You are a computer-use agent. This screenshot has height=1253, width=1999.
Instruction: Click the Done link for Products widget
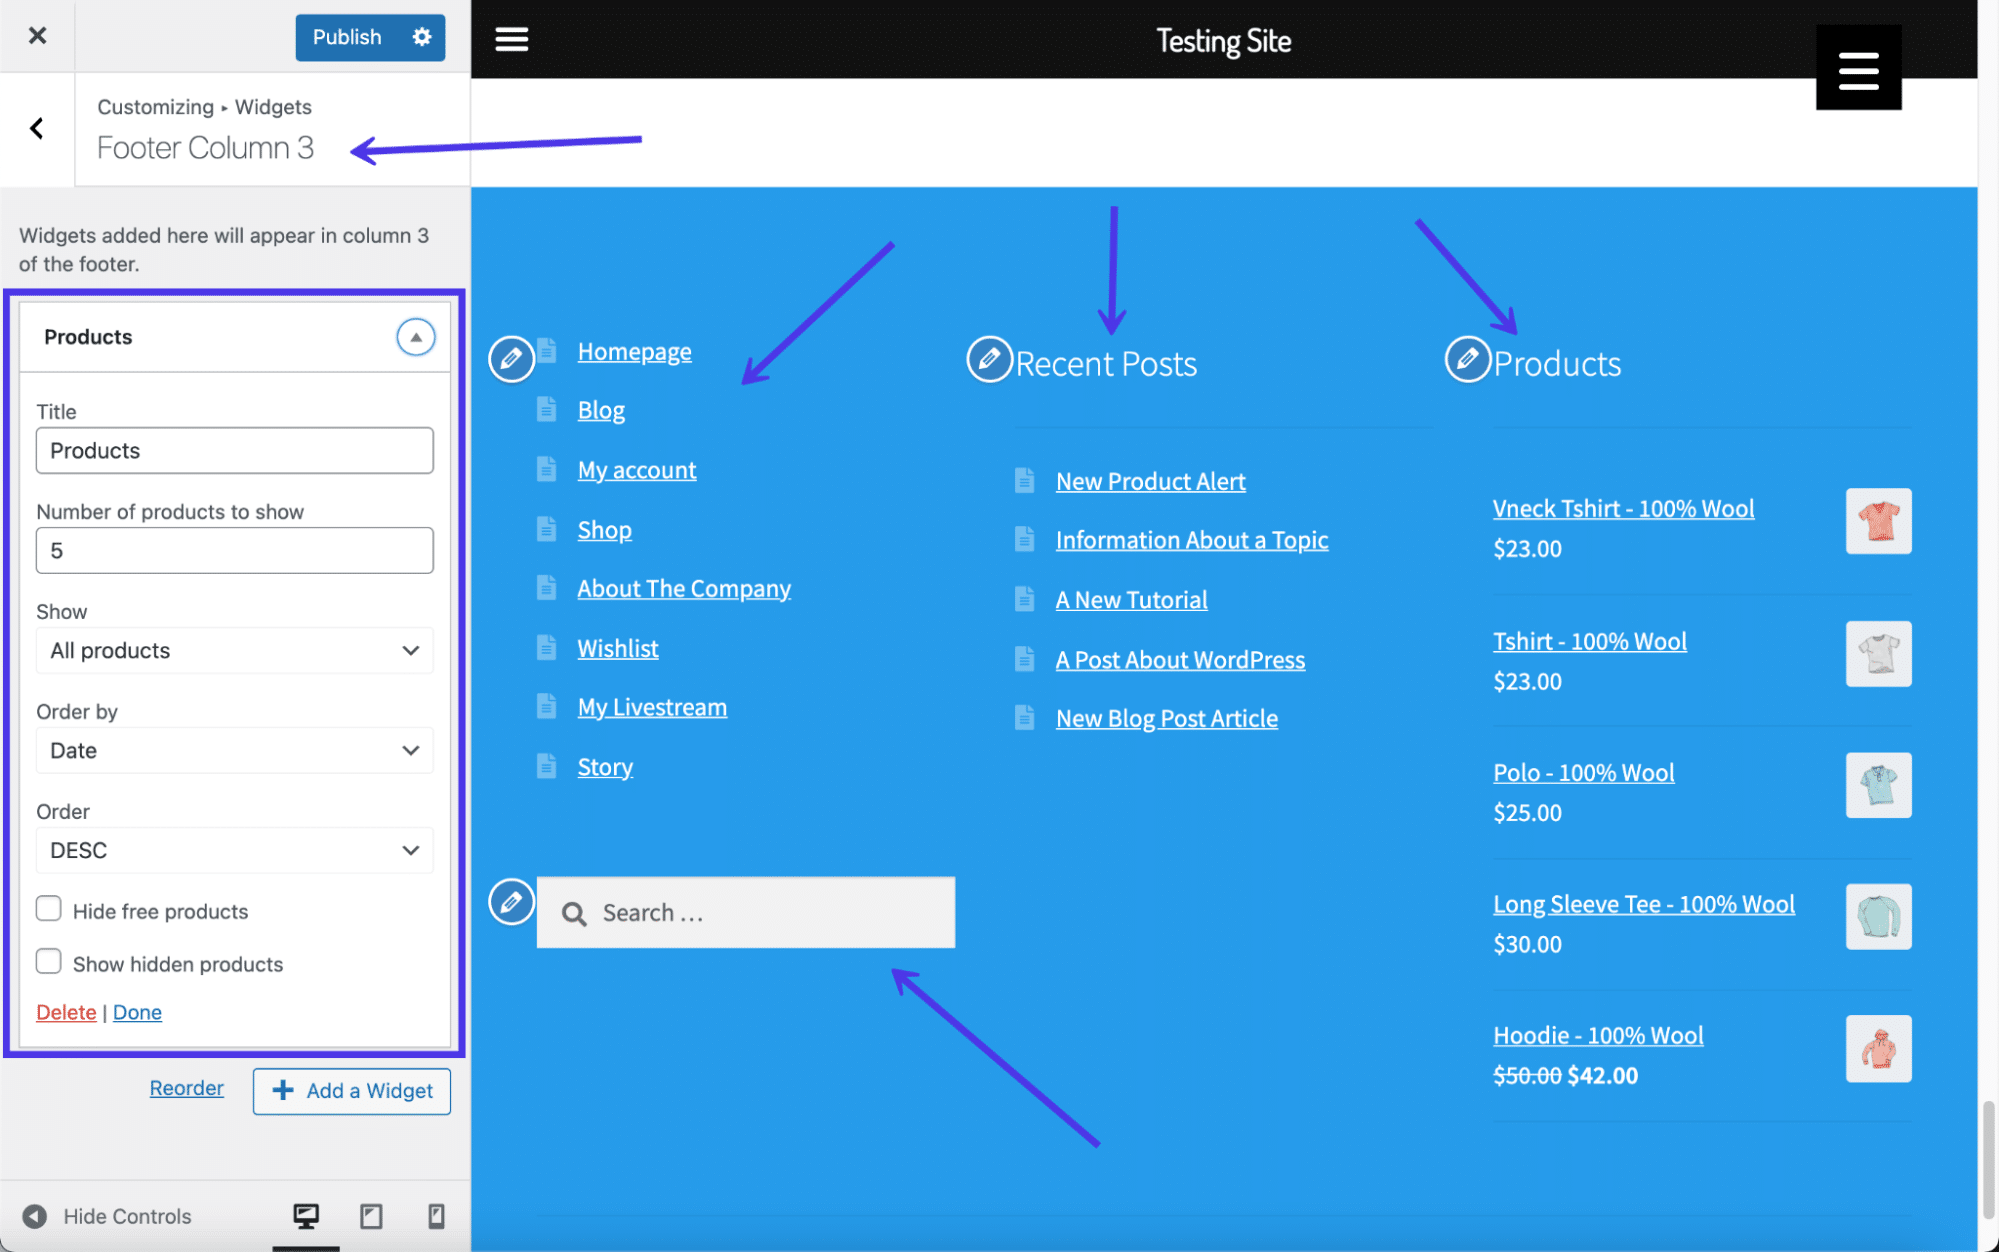pyautogui.click(x=137, y=1010)
